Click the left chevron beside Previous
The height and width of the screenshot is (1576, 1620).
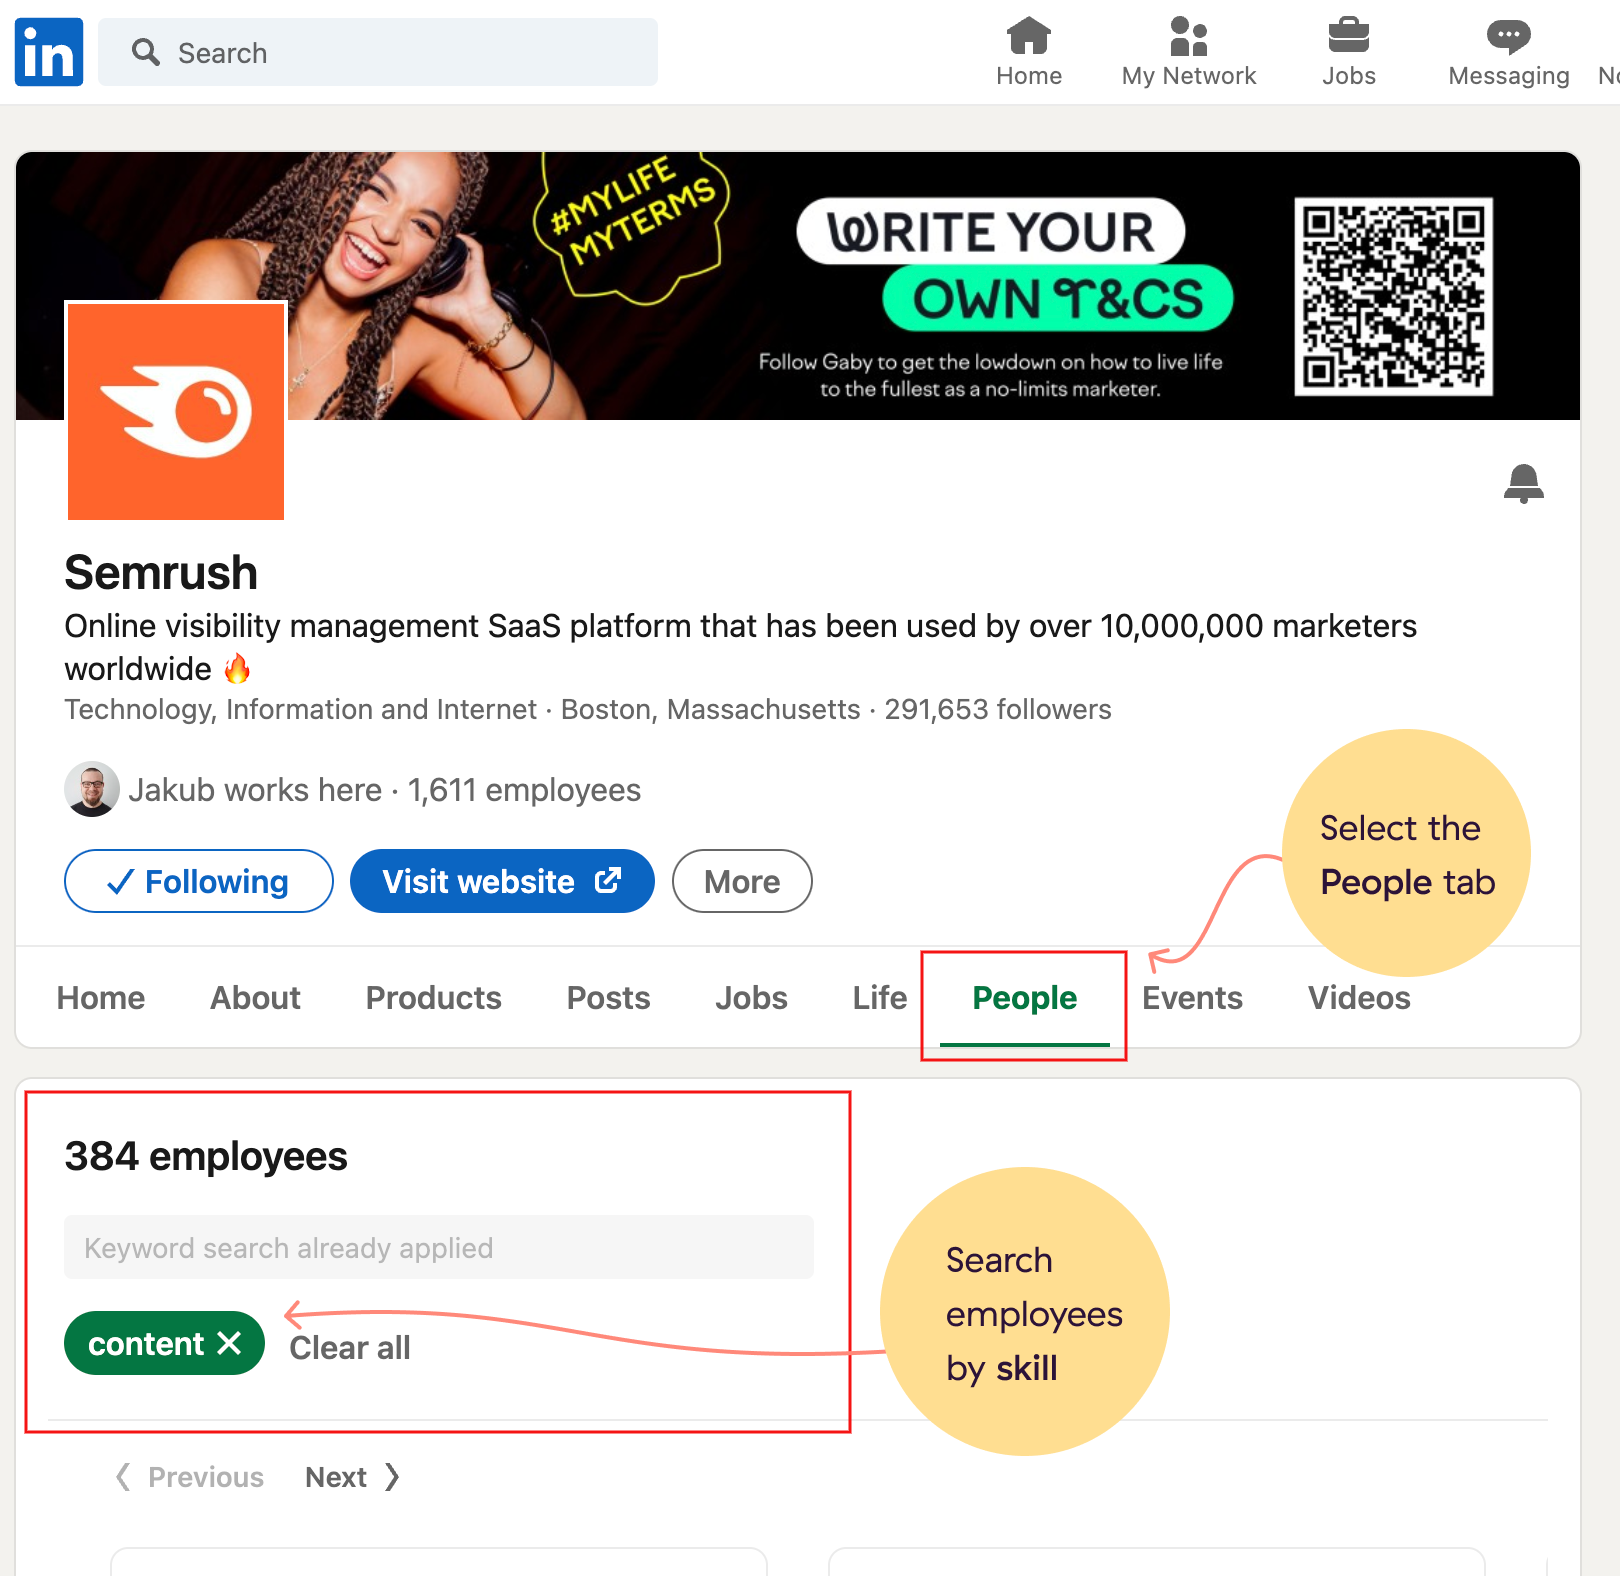click(123, 1477)
